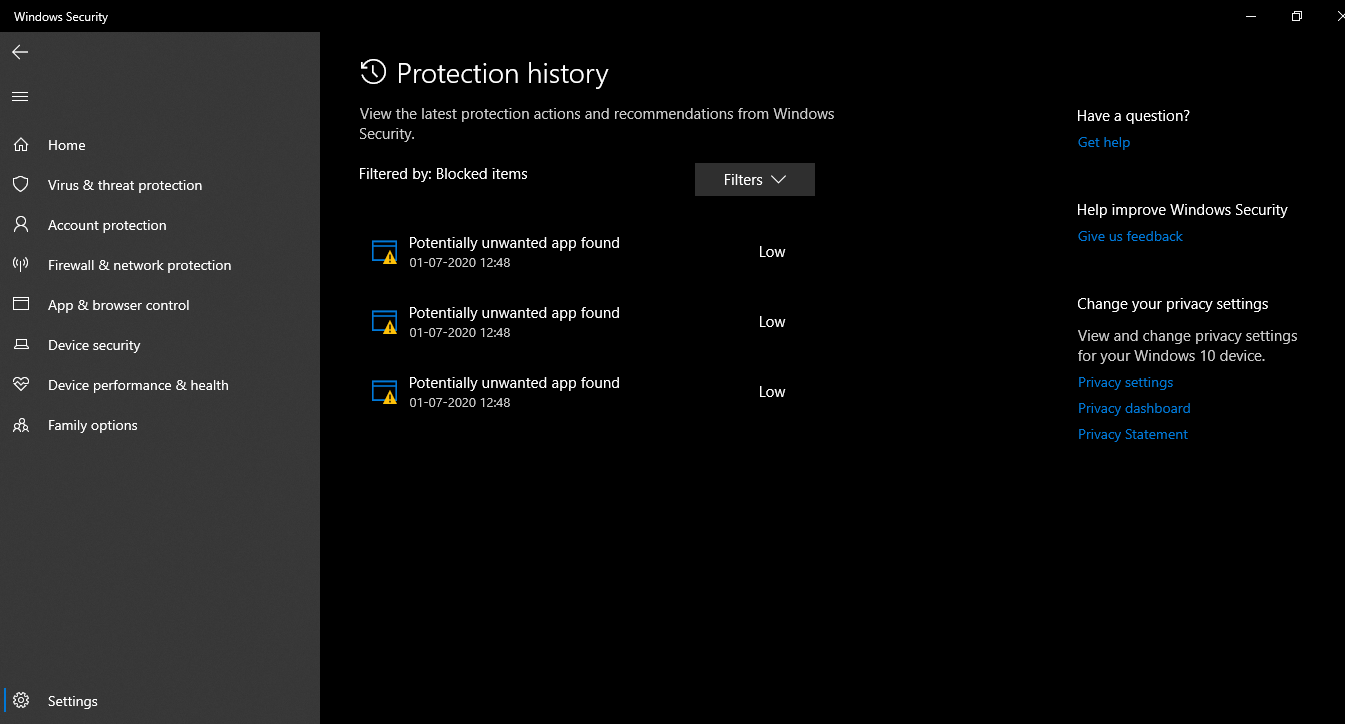Select App & browser control
Screen dimensions: 1345x724
tap(119, 305)
